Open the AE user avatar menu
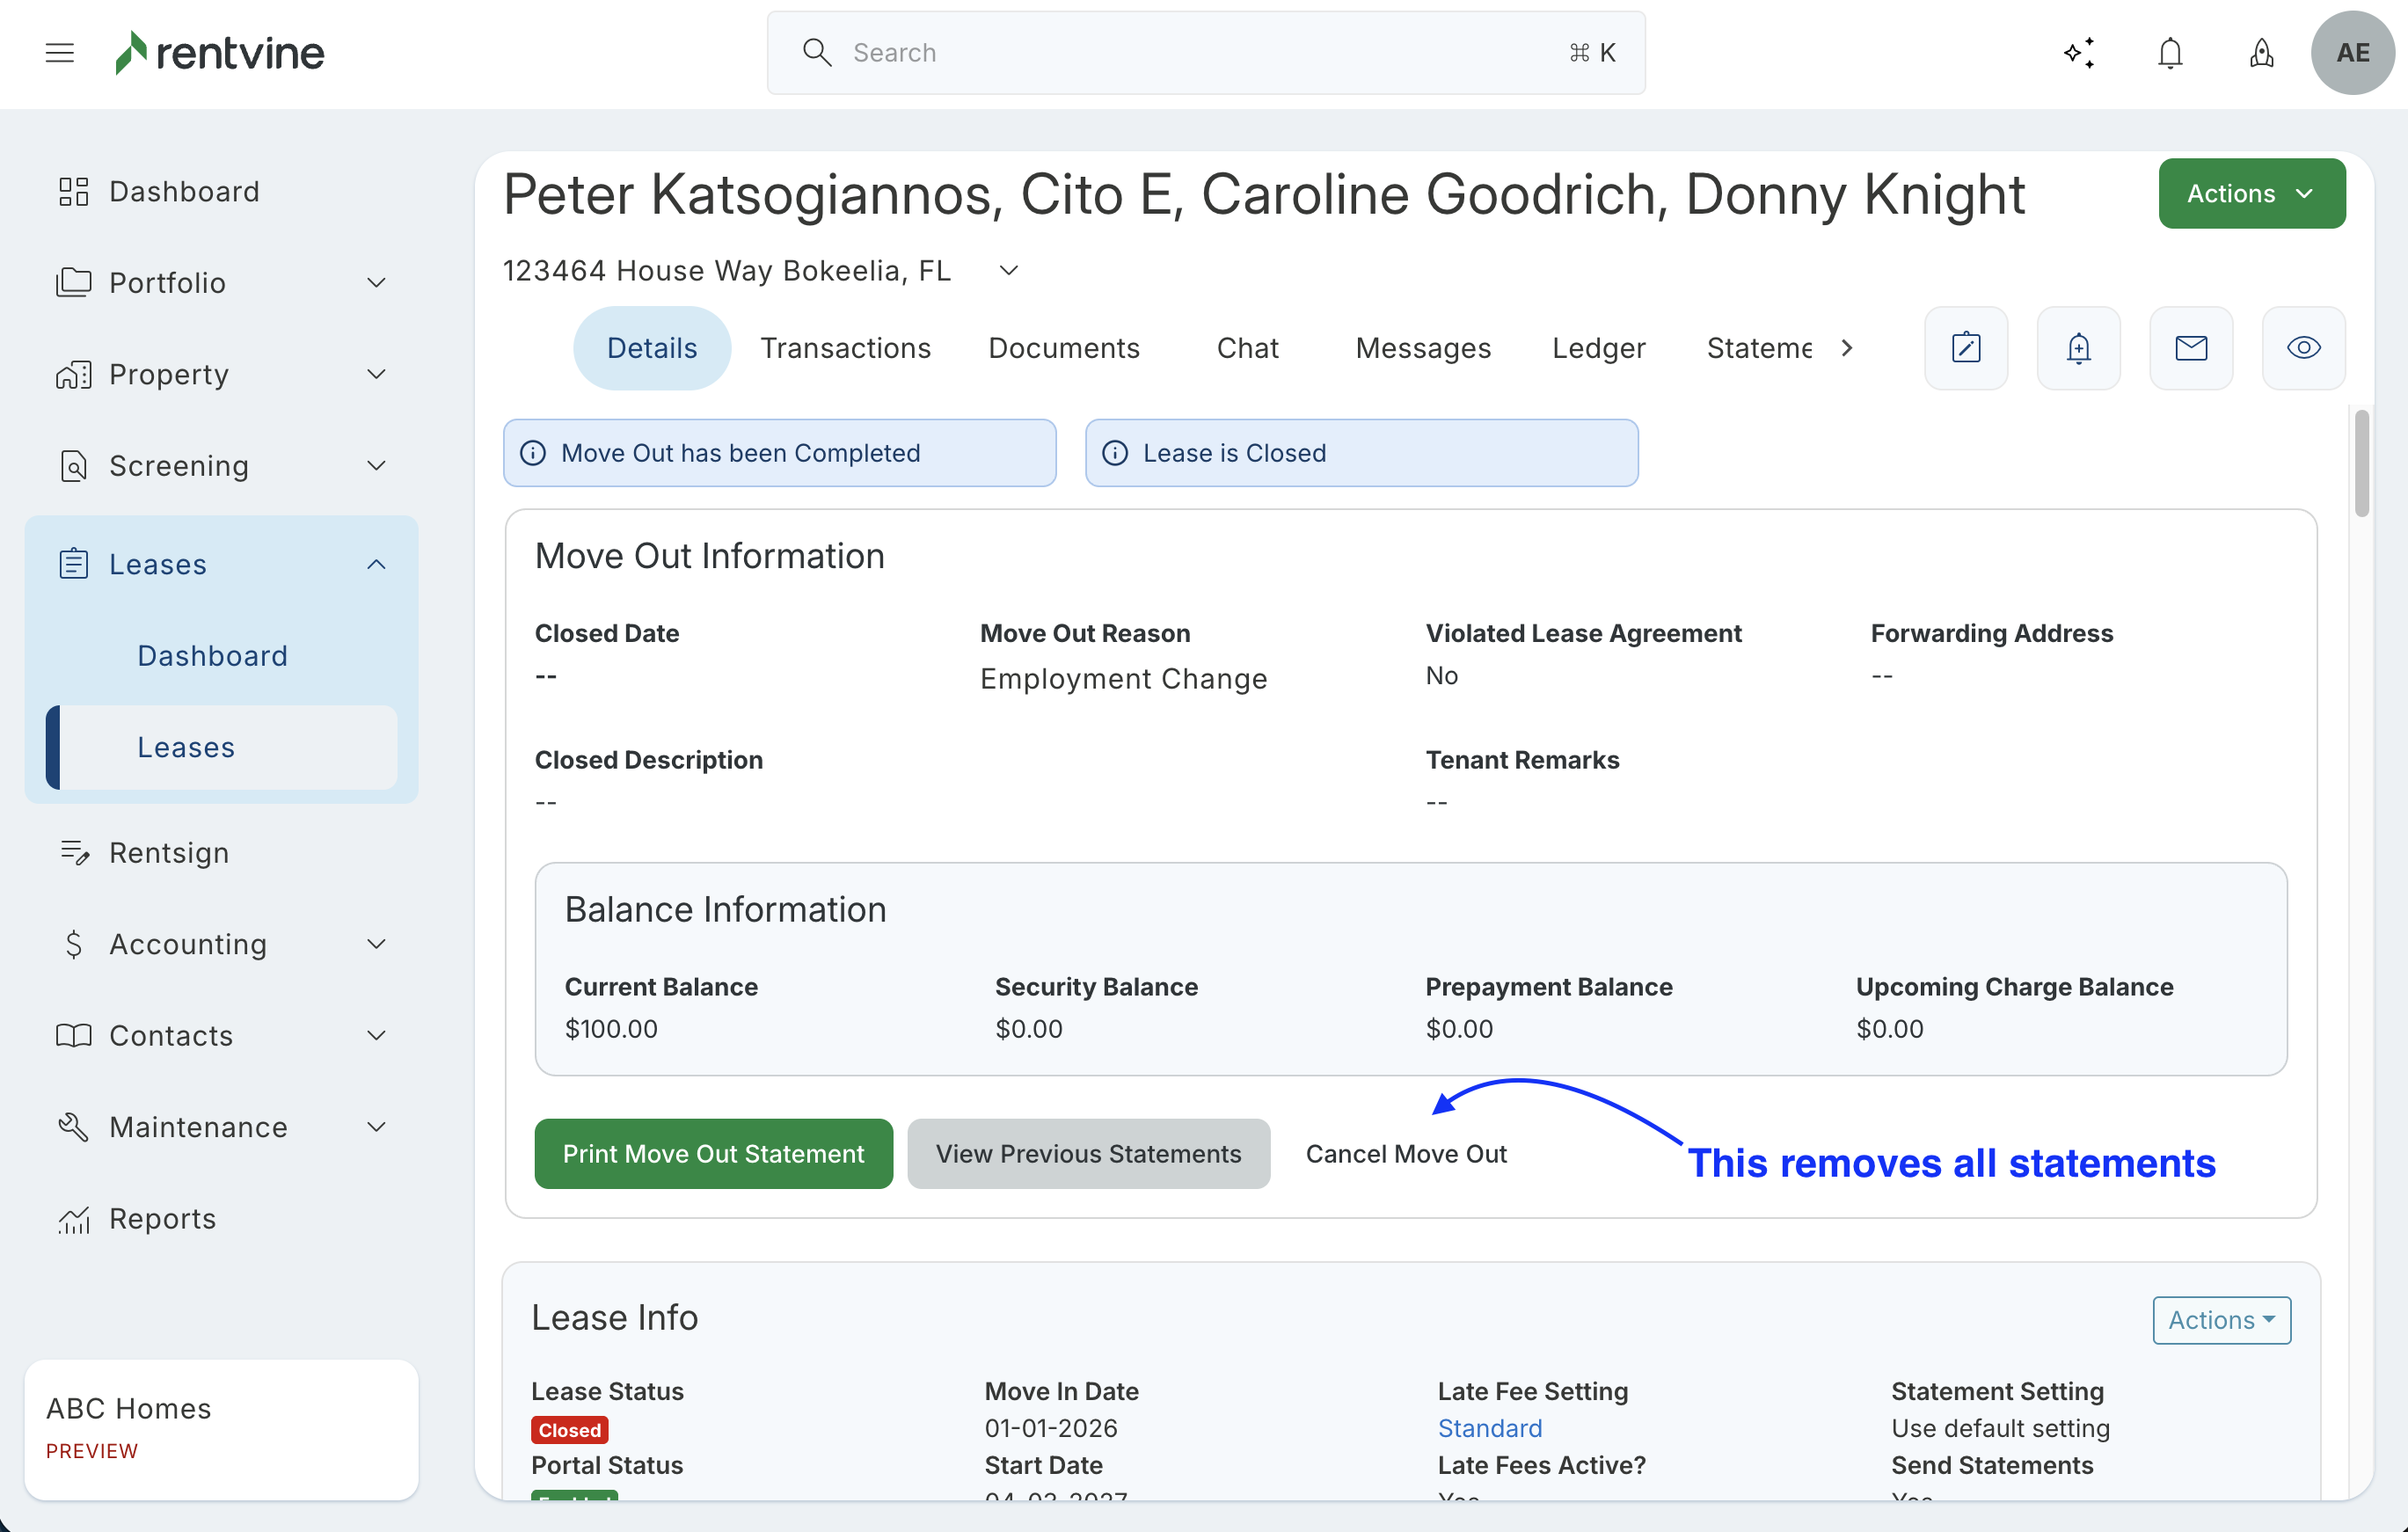The height and width of the screenshot is (1532, 2408). click(x=2351, y=53)
